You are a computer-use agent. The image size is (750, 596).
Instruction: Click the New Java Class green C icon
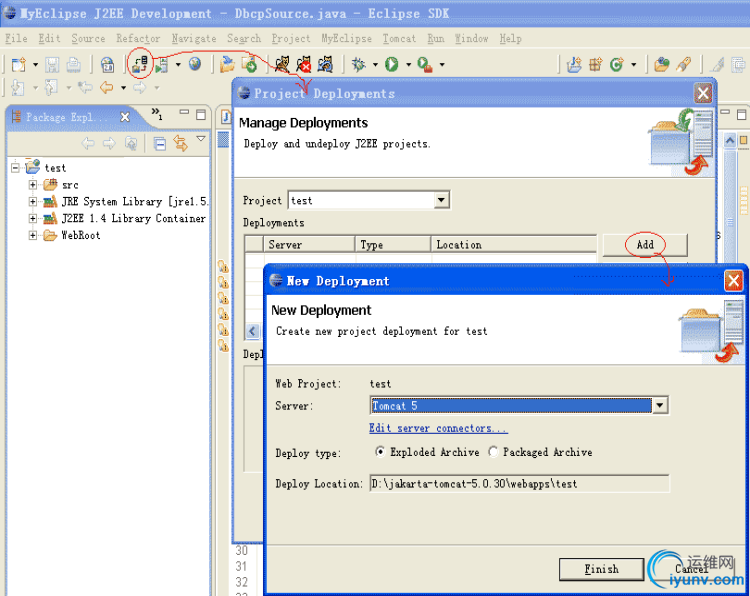click(617, 64)
